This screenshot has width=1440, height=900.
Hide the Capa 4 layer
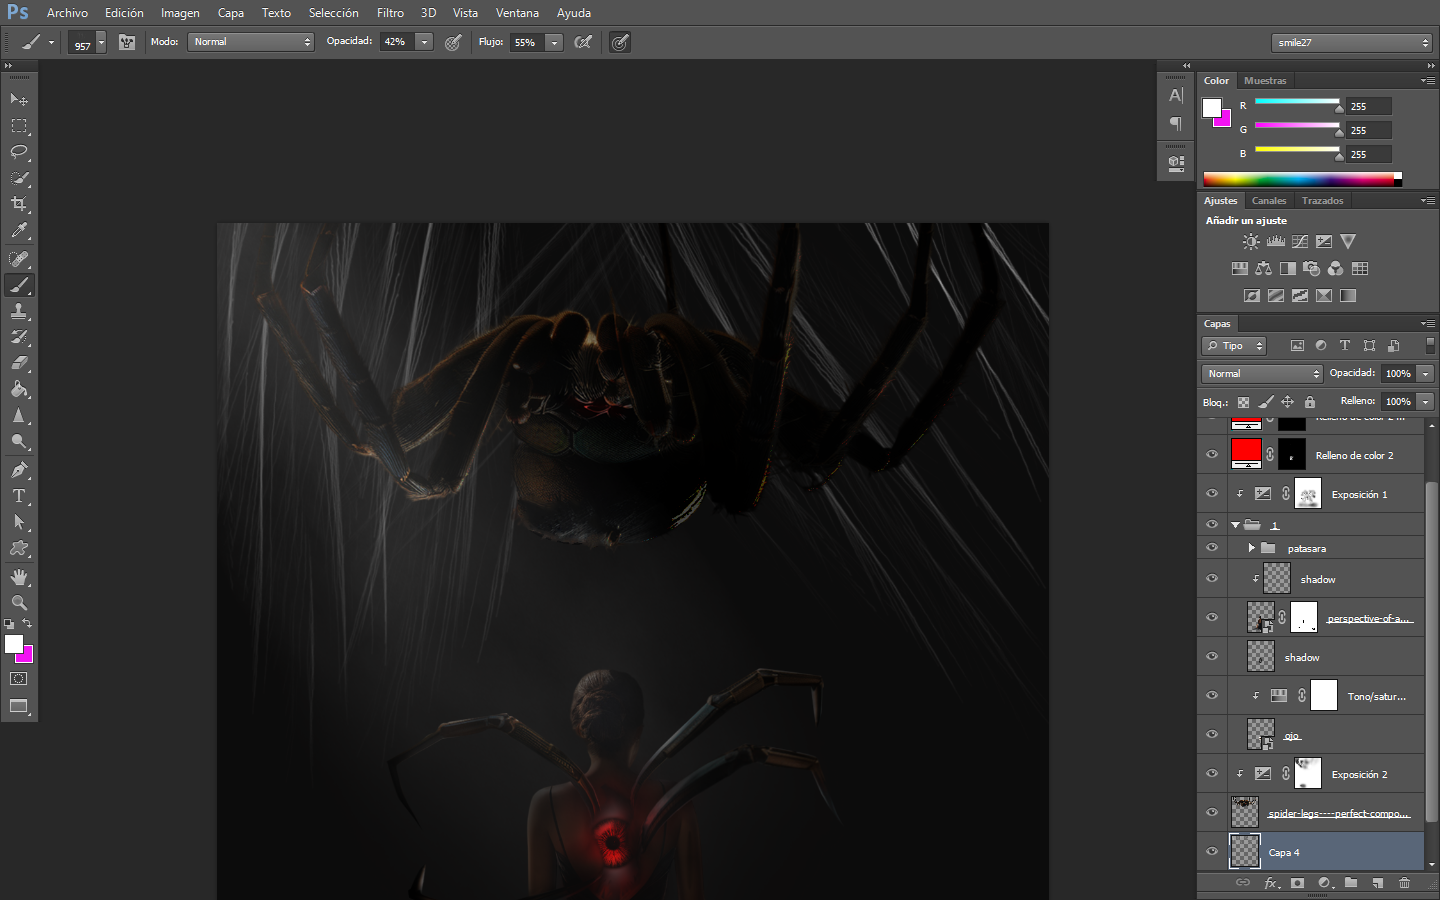[1212, 851]
